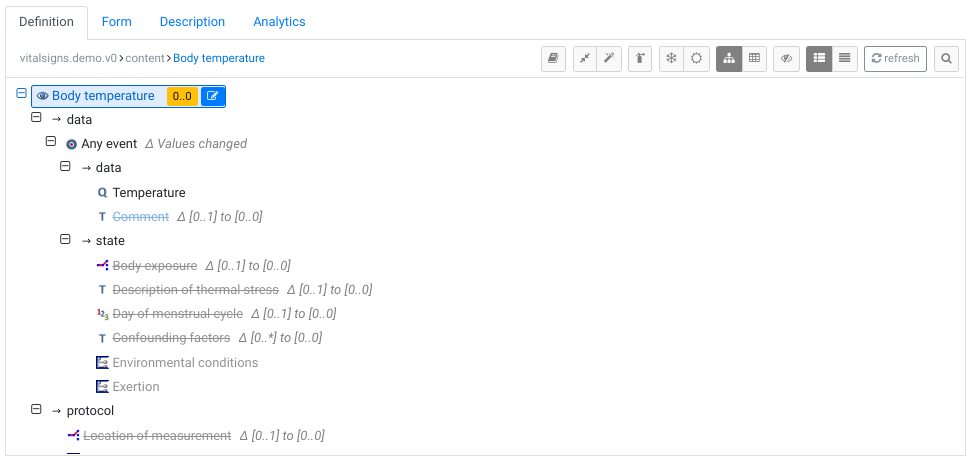Click the sun icon in the toolbar
Screen dimensions: 971x461
tap(696, 59)
